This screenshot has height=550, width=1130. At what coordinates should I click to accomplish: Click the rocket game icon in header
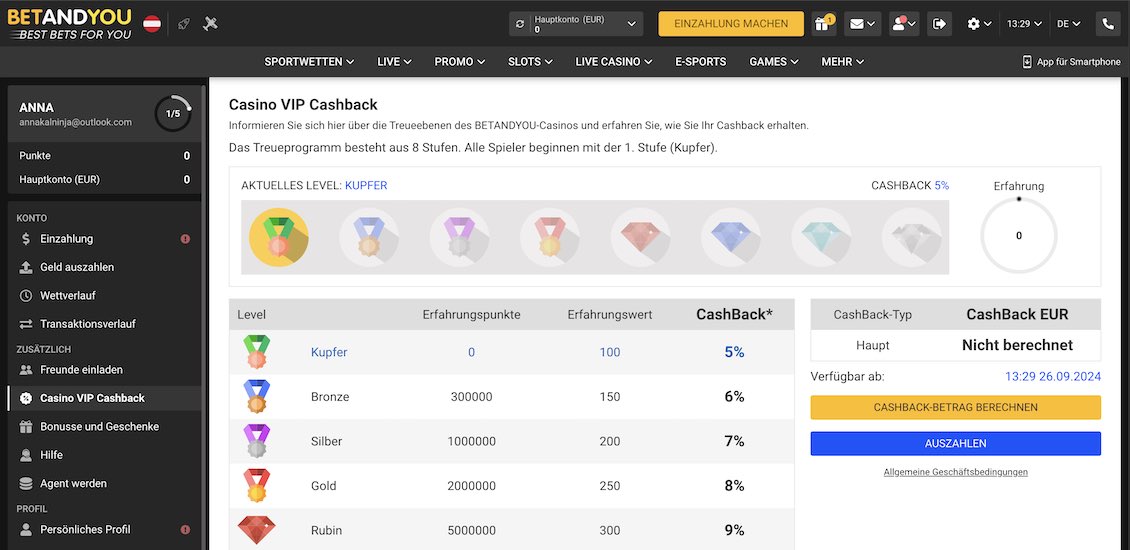(x=183, y=23)
